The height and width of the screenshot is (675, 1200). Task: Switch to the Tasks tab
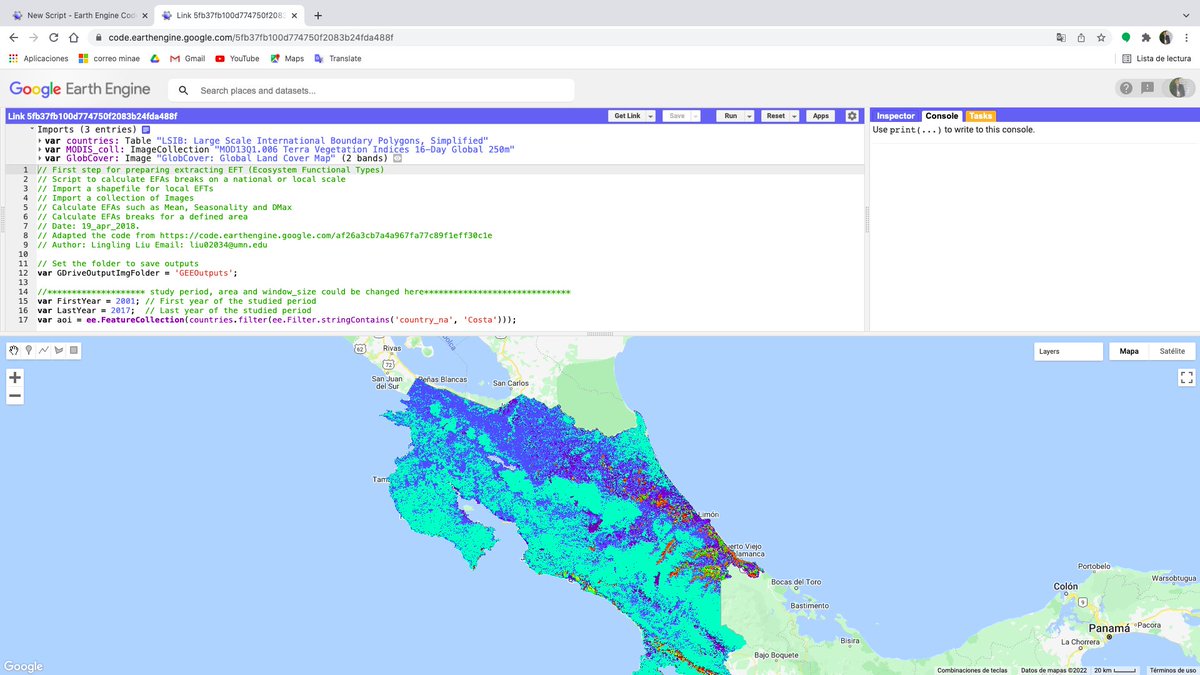click(981, 116)
